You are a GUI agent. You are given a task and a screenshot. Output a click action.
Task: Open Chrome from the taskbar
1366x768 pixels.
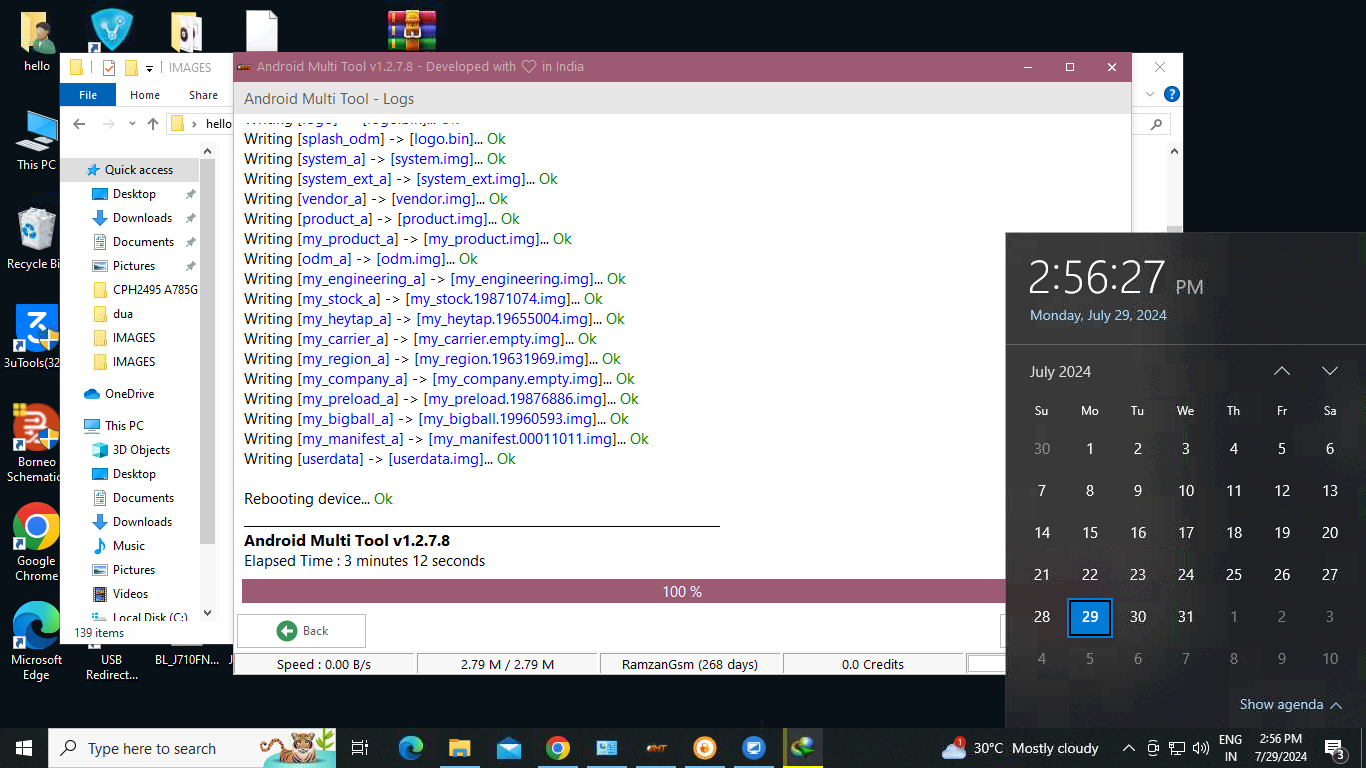tap(557, 748)
